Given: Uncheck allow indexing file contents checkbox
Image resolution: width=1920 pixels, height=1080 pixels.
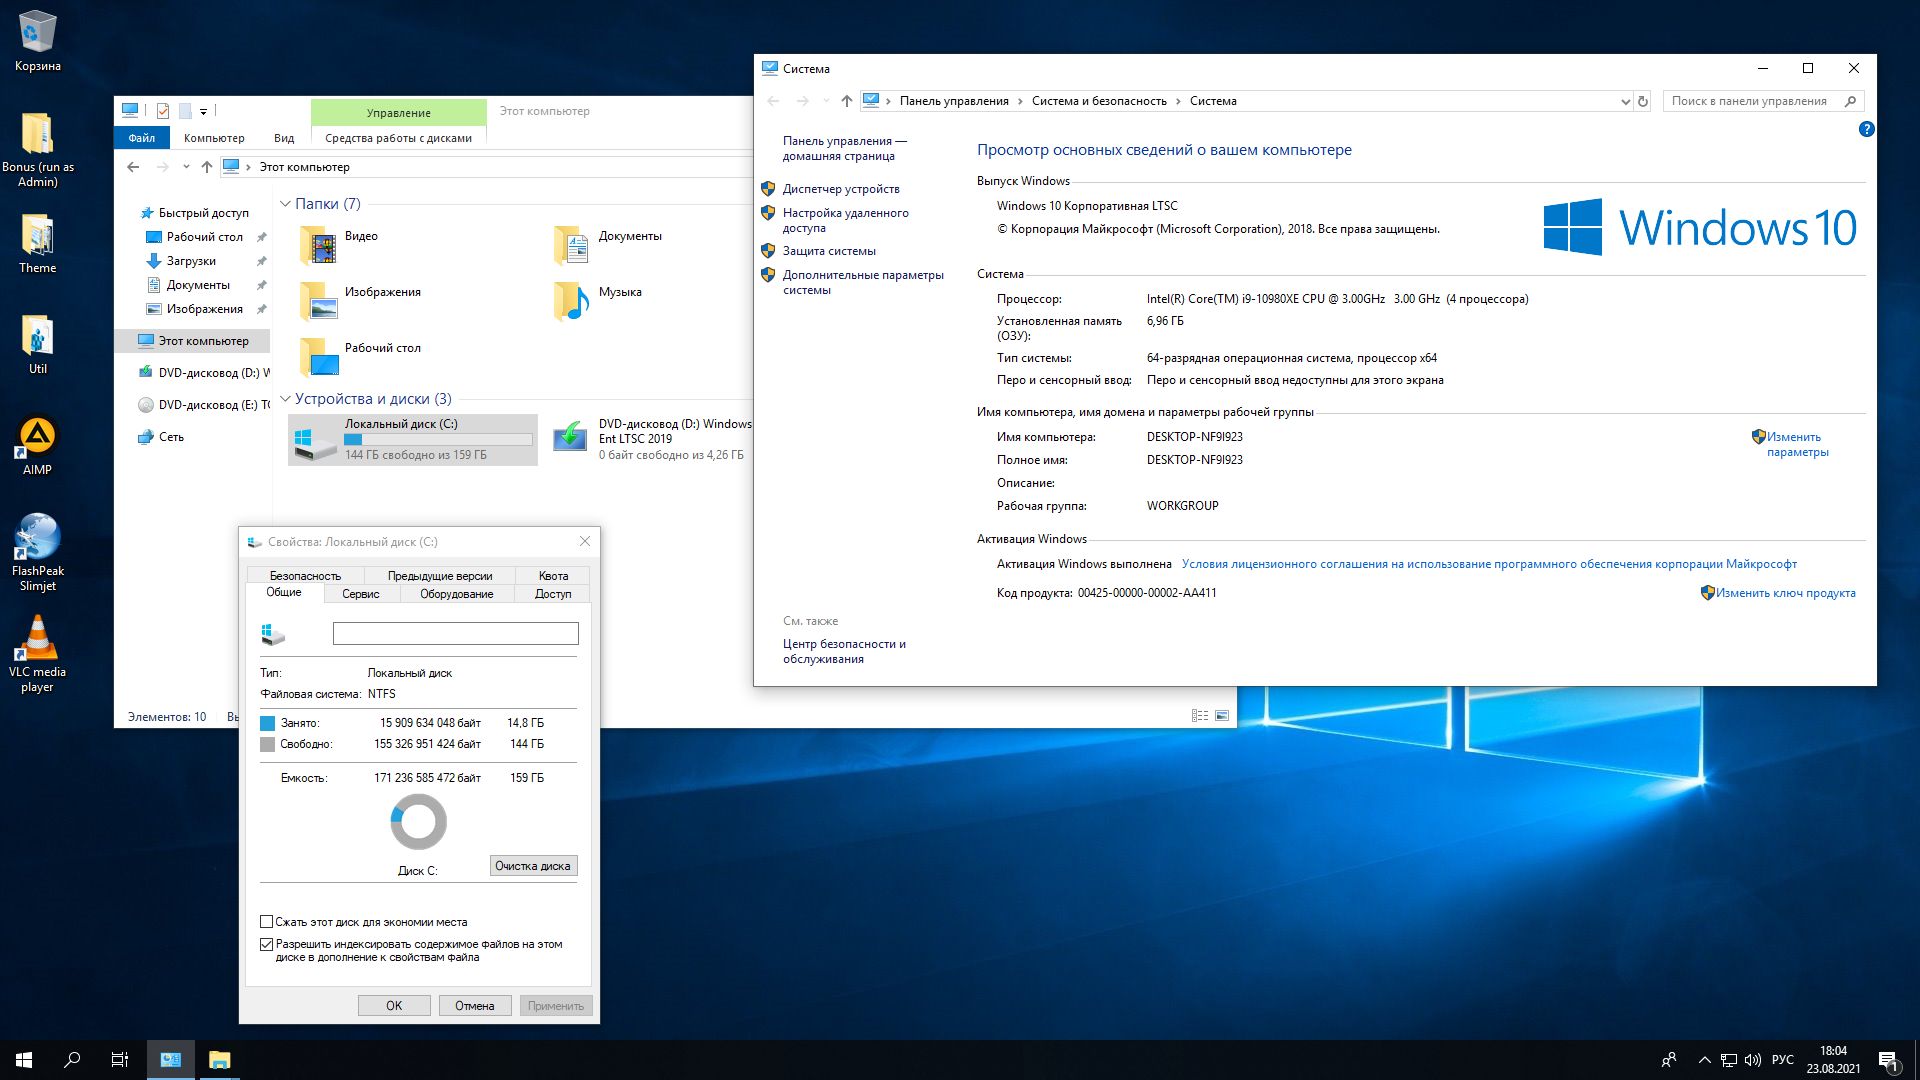Looking at the screenshot, I should click(267, 944).
